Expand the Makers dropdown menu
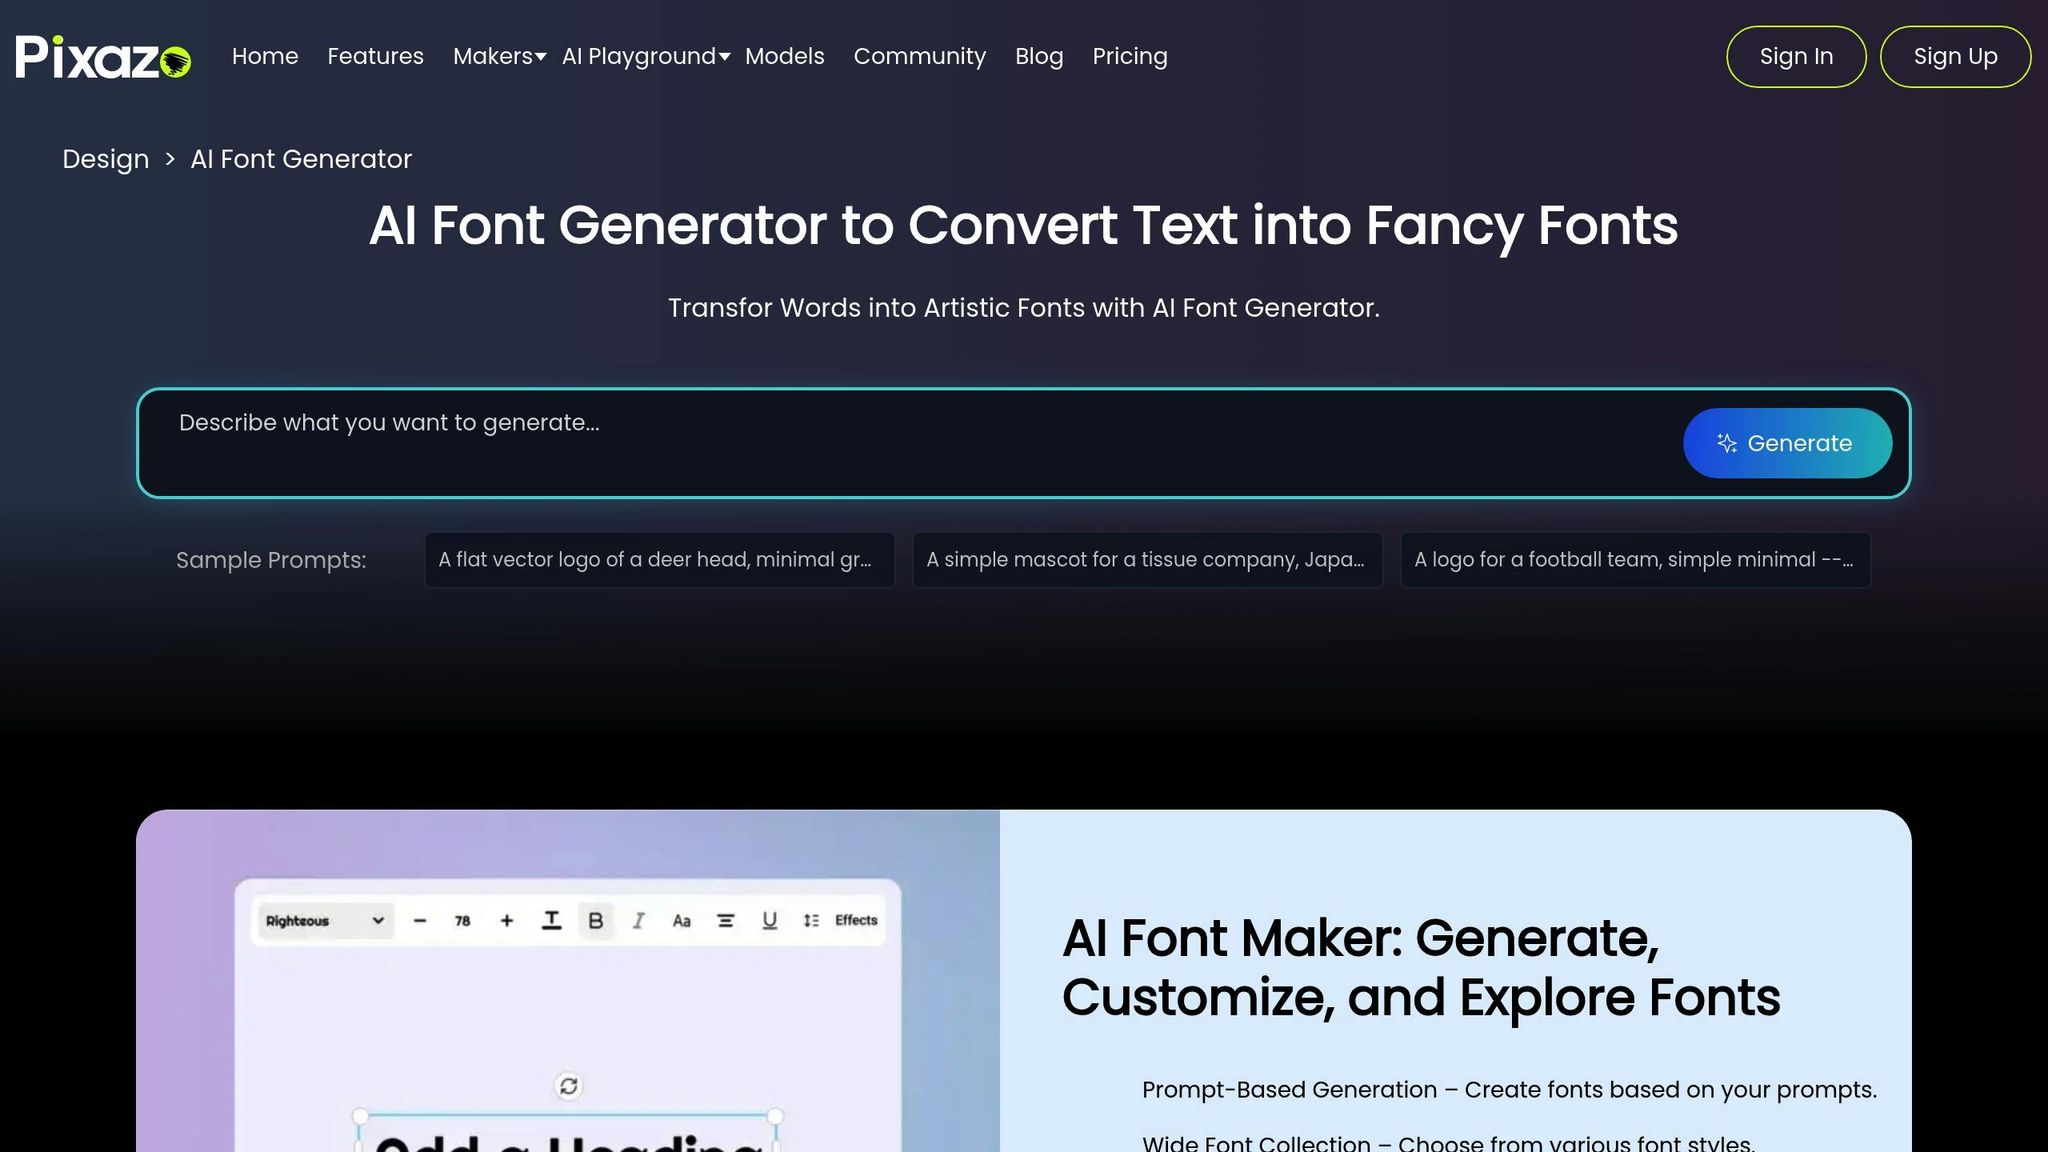 point(499,57)
